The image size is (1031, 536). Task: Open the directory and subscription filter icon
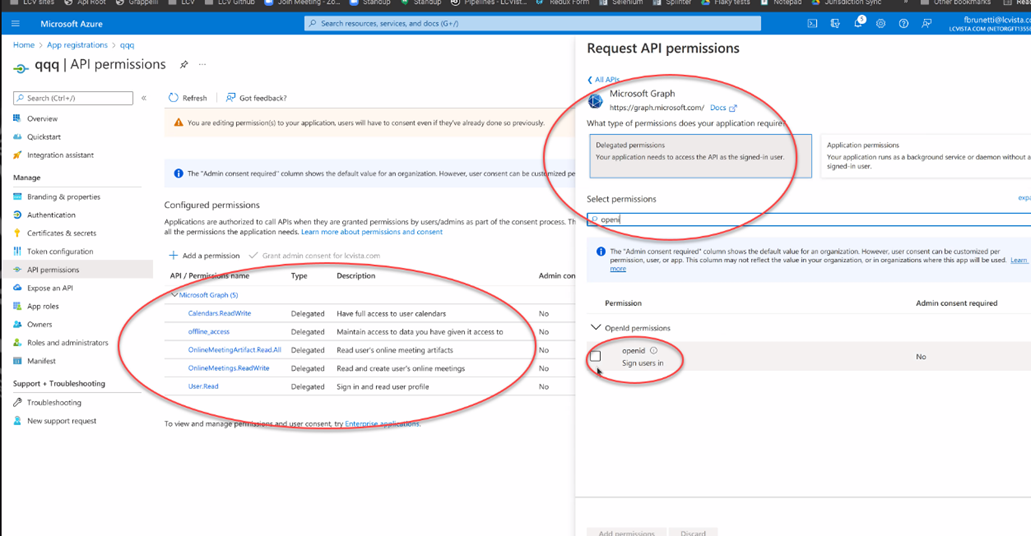pos(835,23)
